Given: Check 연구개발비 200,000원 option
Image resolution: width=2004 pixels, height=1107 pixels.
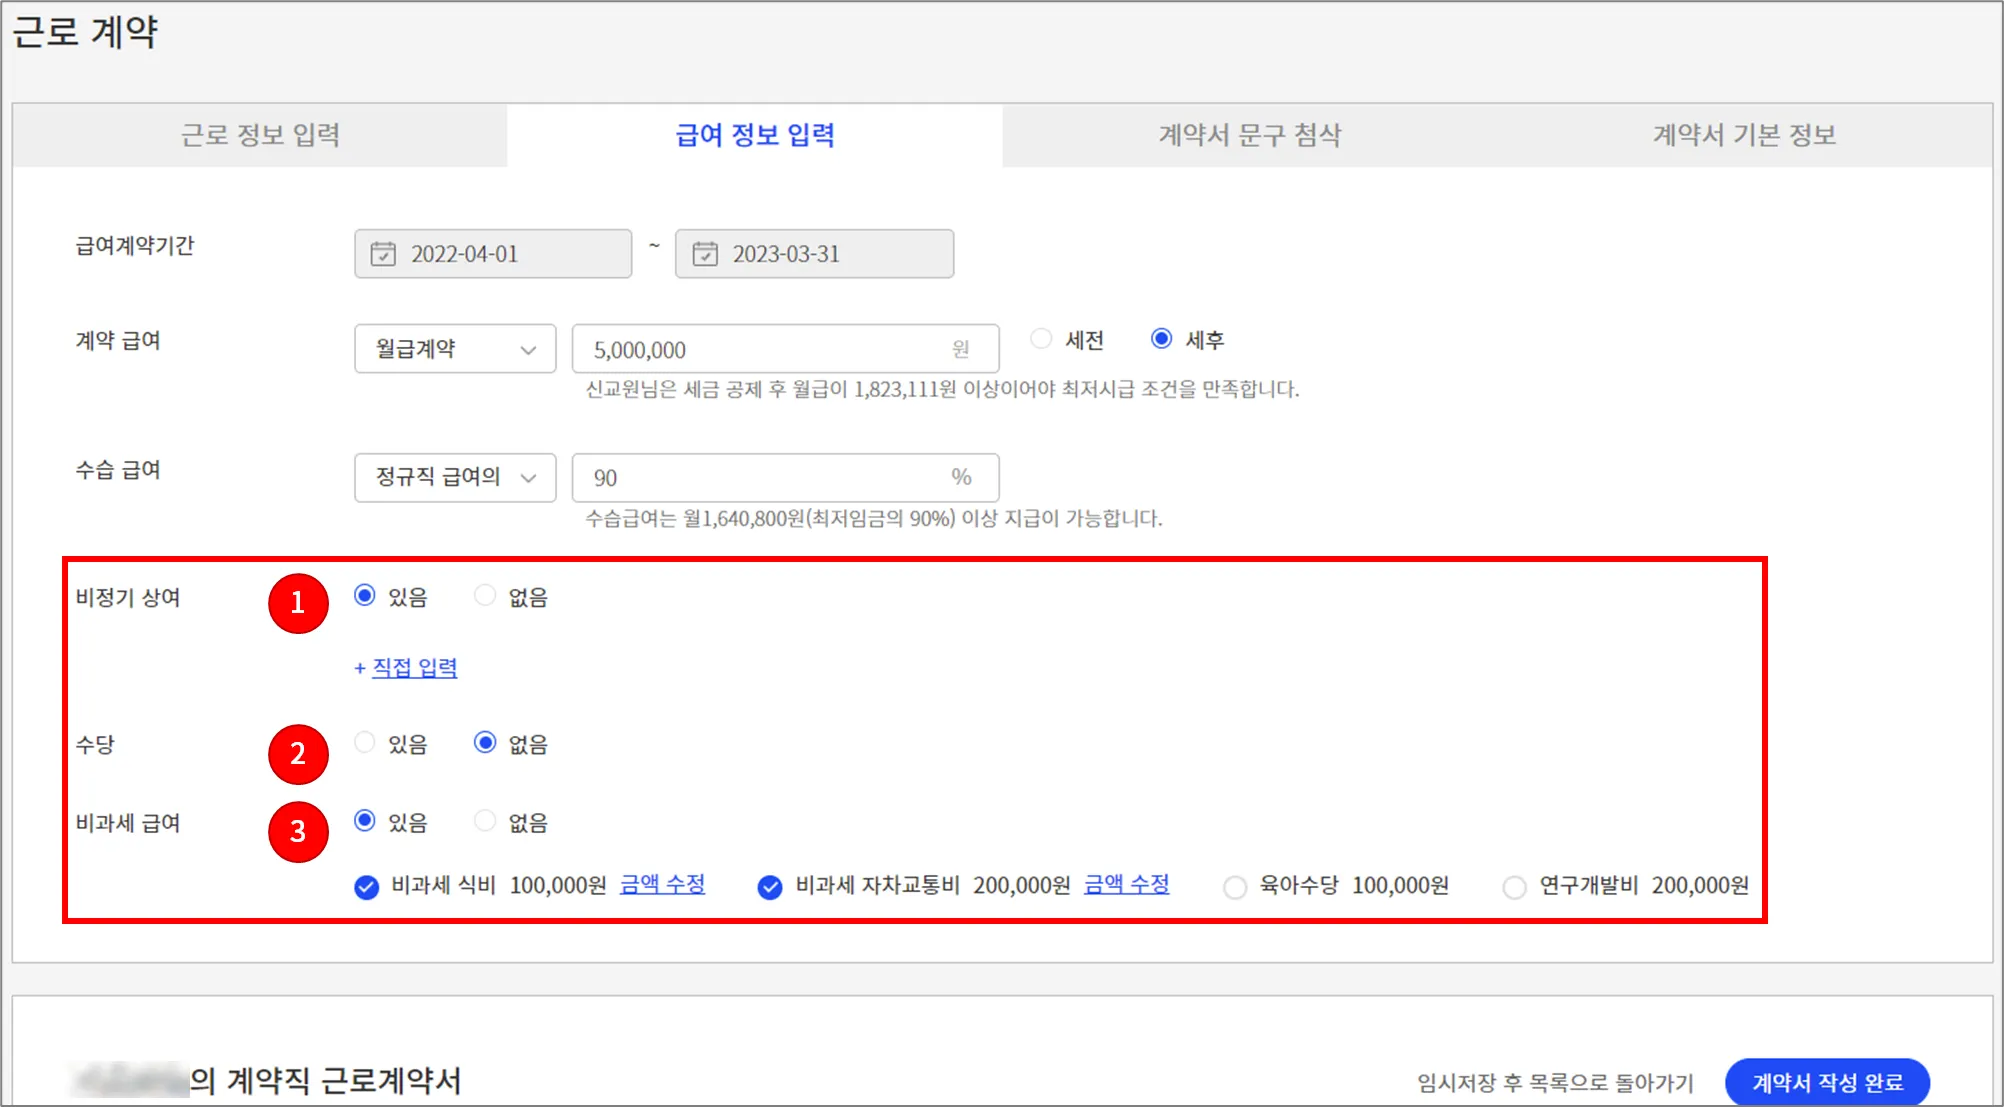Looking at the screenshot, I should (1514, 887).
